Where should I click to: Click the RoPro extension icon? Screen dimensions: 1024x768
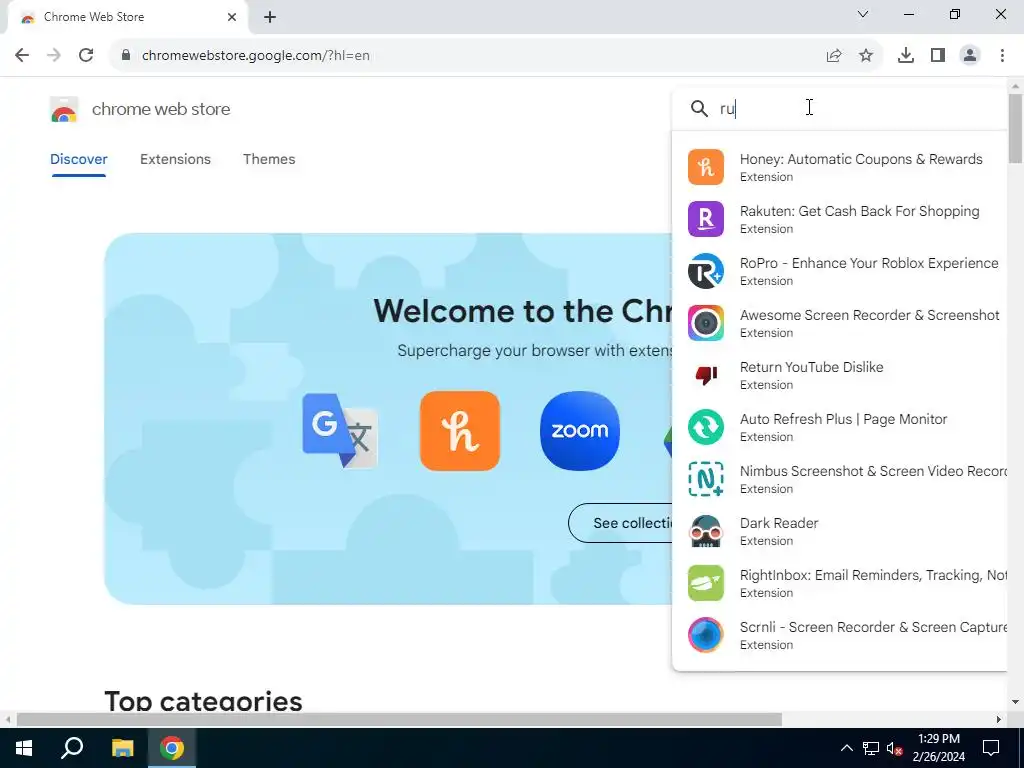[x=705, y=271]
